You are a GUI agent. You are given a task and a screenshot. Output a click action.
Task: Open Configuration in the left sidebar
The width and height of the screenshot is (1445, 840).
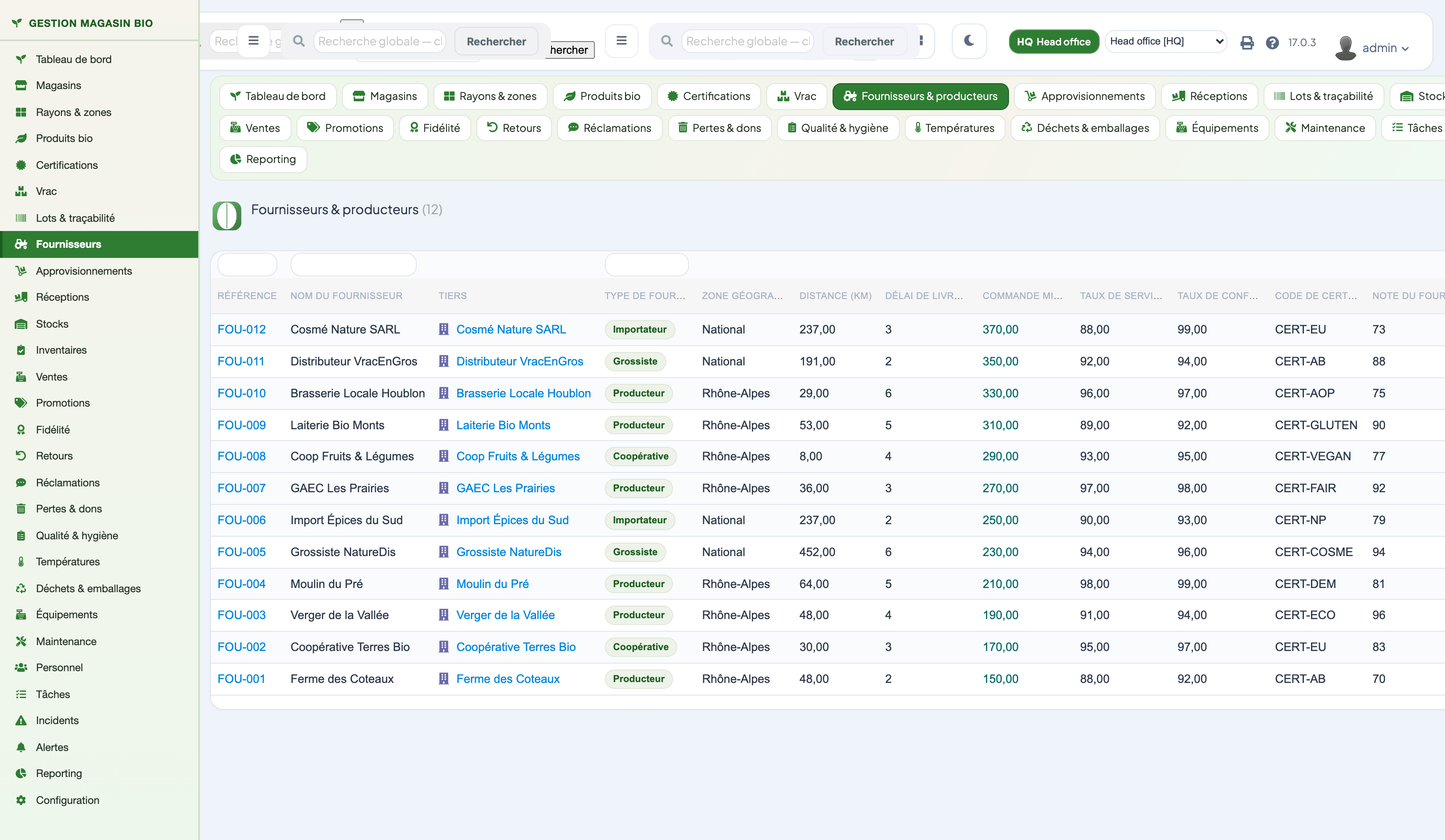point(99,800)
